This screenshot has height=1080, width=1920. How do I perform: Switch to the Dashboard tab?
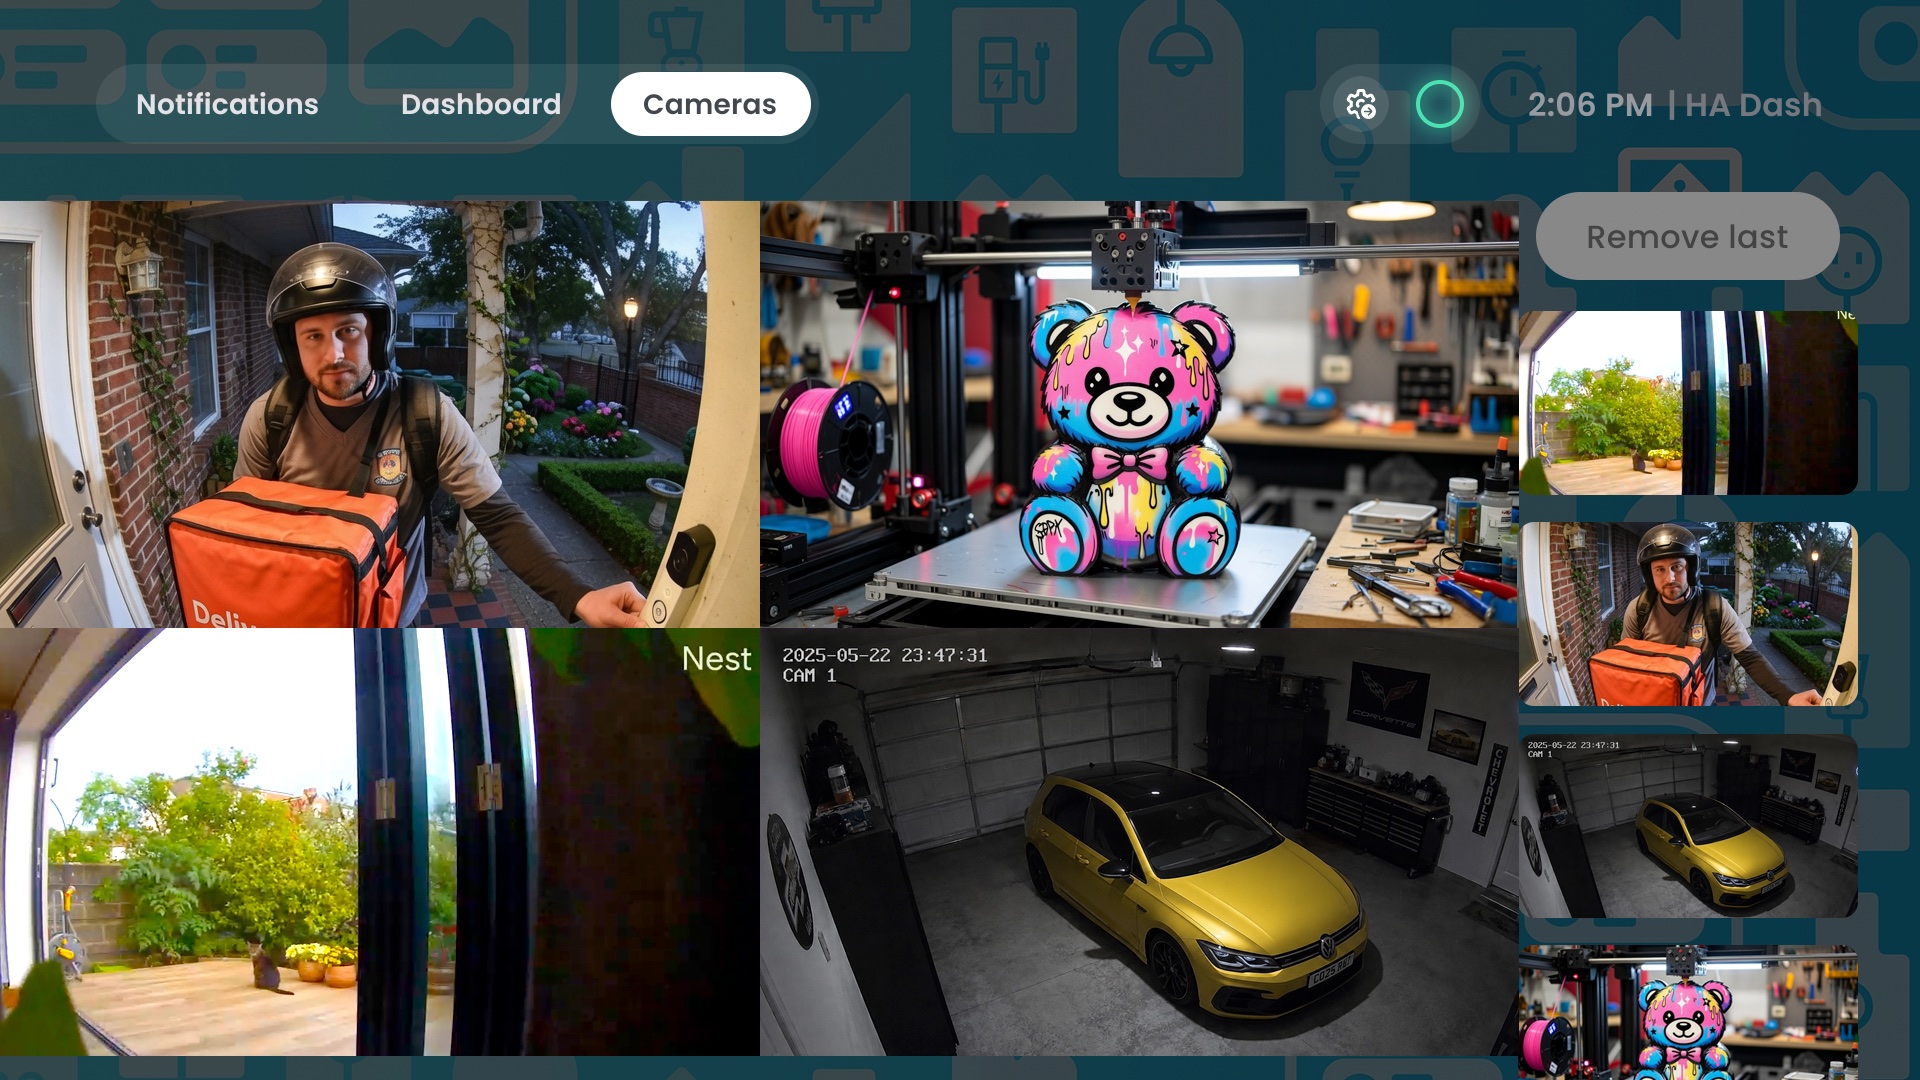coord(481,104)
